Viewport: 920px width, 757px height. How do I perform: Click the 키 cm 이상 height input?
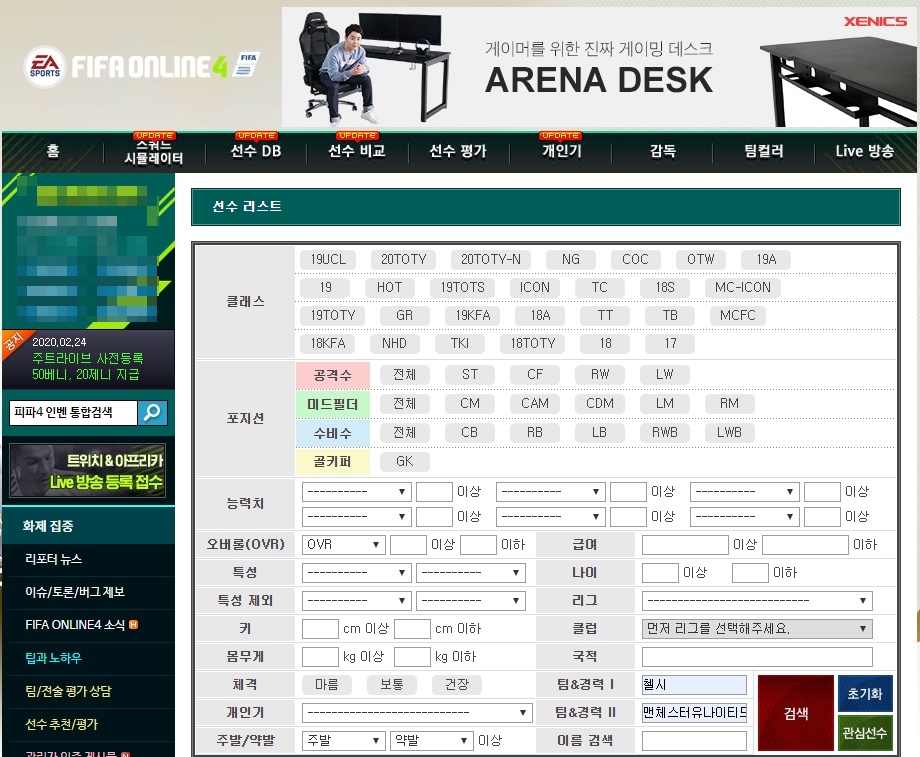(320, 629)
